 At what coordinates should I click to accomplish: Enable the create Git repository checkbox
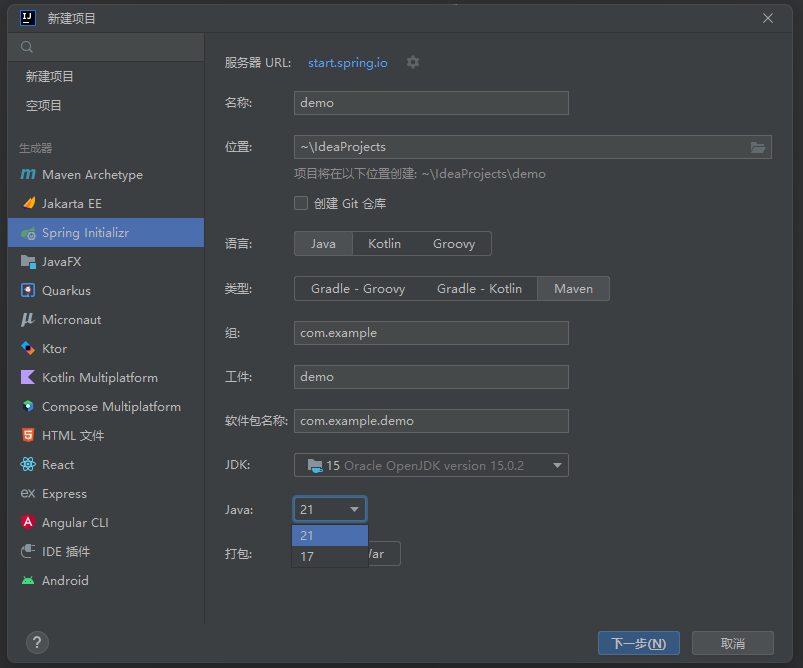301,203
